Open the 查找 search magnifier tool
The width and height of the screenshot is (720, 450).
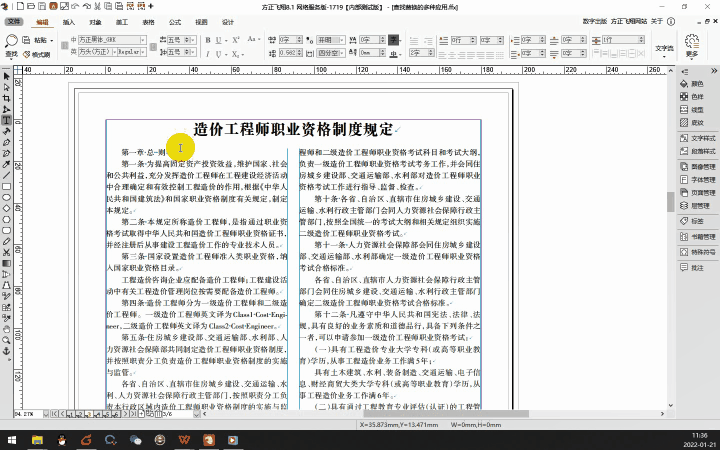(11, 46)
